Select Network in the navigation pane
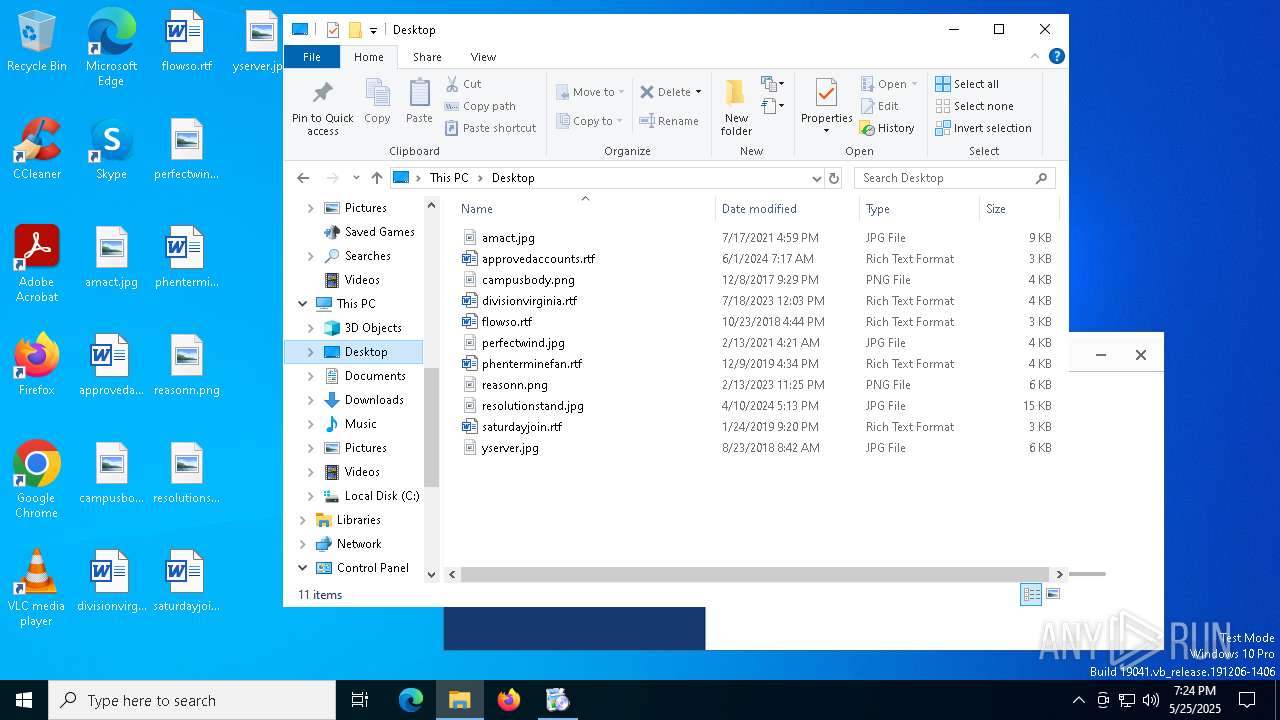 [359, 544]
